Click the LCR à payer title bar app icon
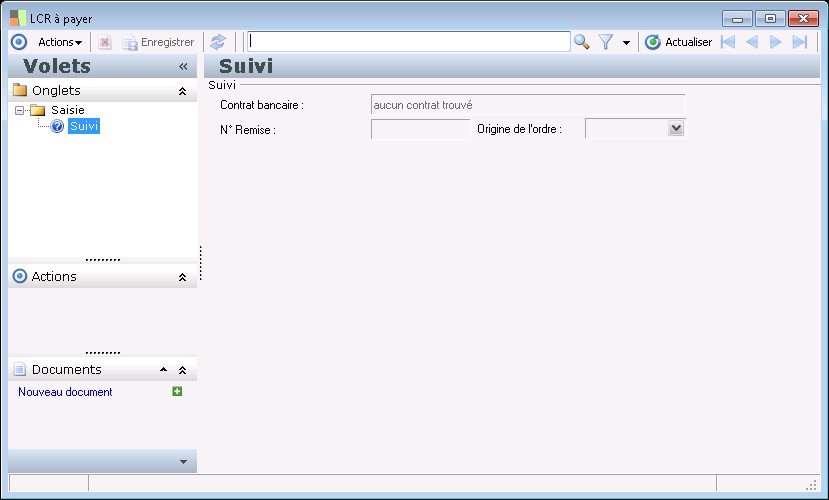The image size is (829, 500). (x=17, y=18)
